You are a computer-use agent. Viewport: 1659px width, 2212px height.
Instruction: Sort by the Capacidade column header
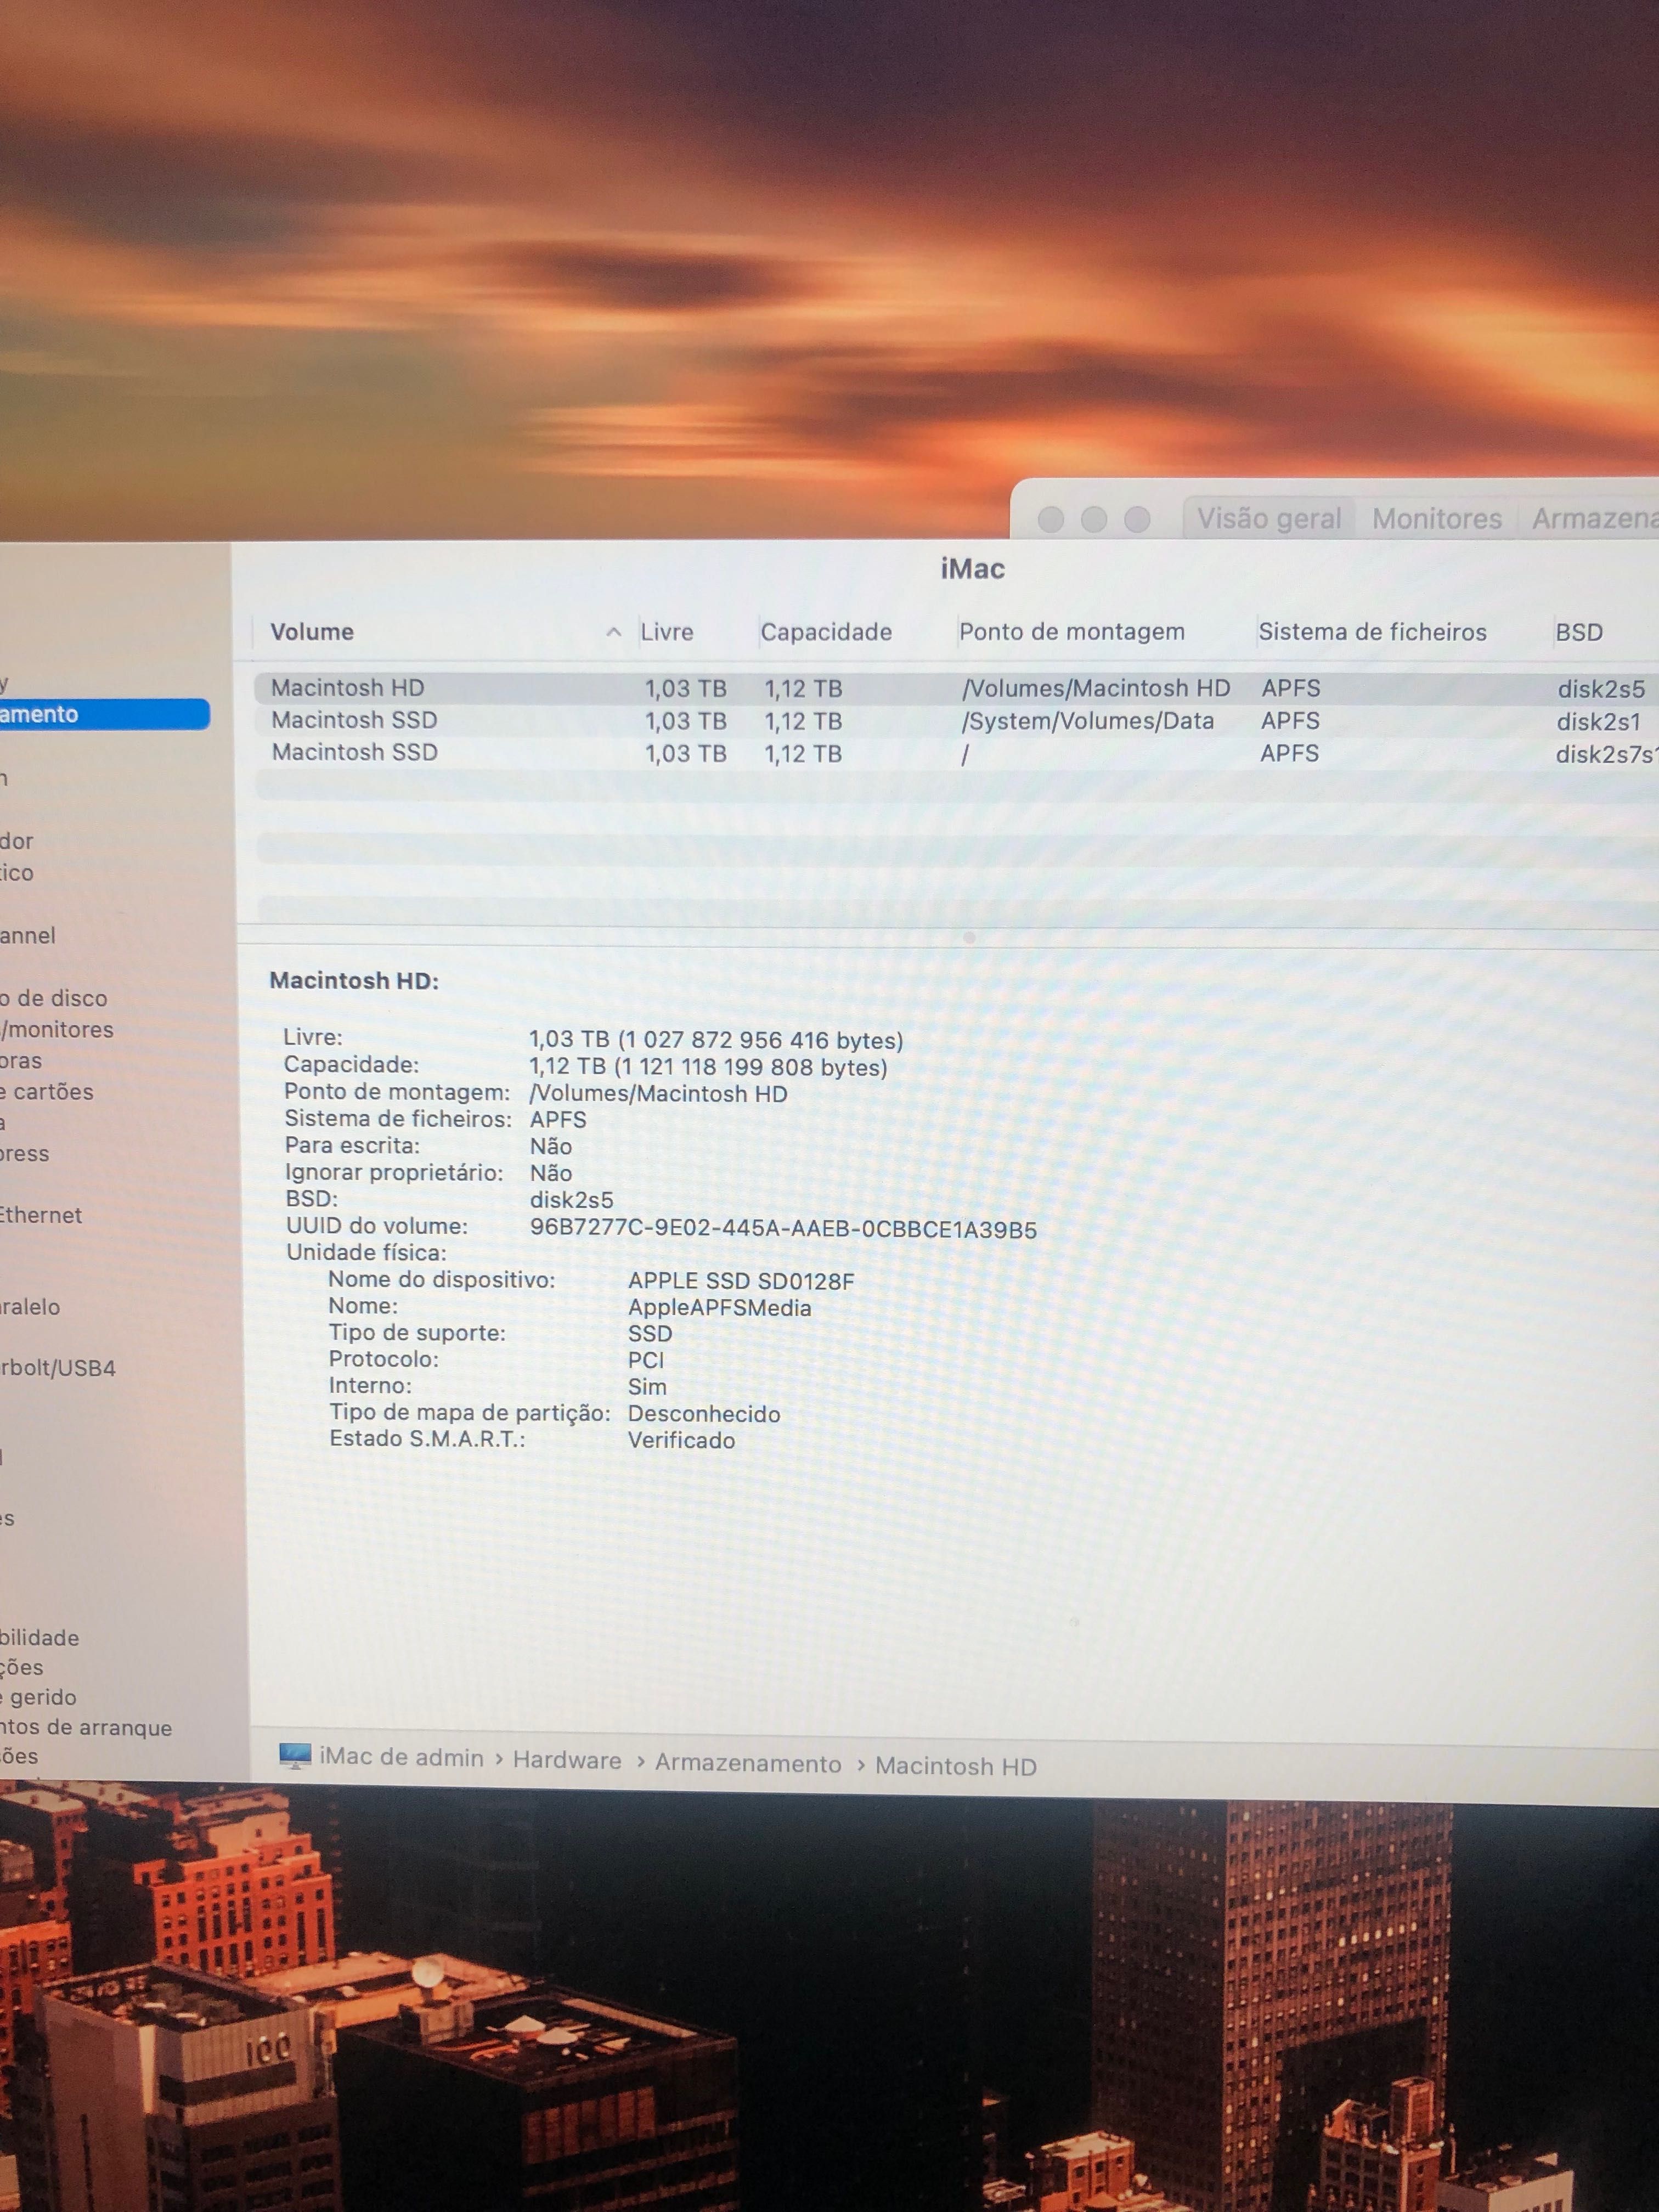click(x=826, y=632)
